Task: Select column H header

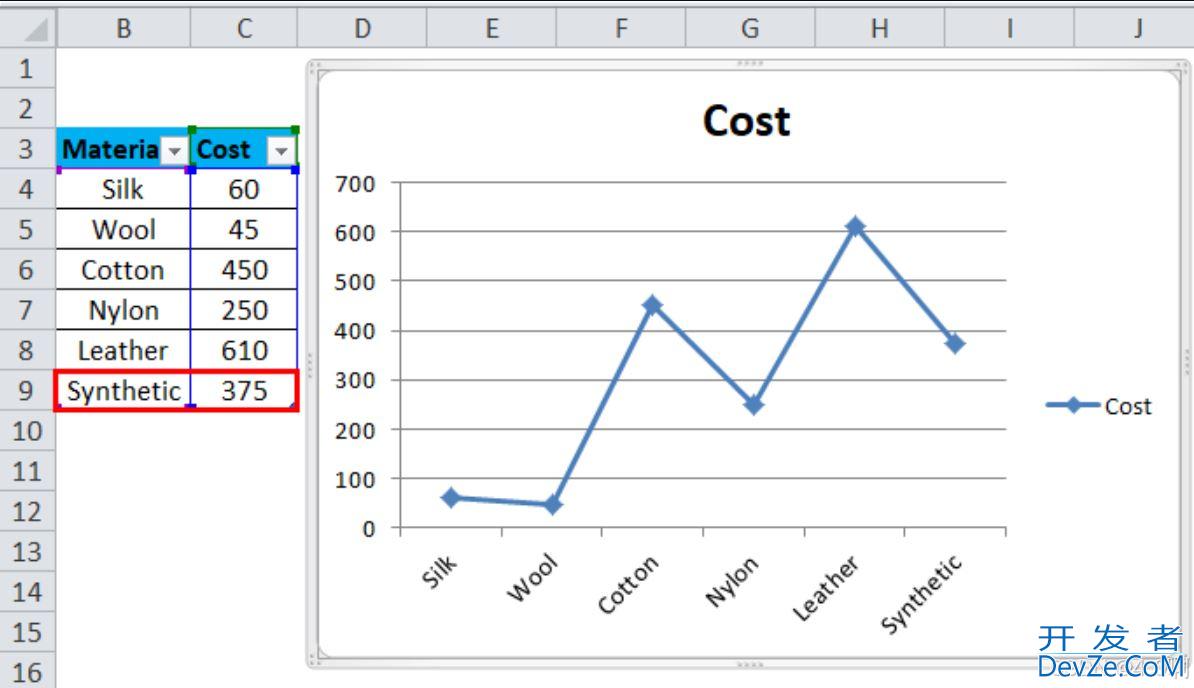Action: click(879, 29)
